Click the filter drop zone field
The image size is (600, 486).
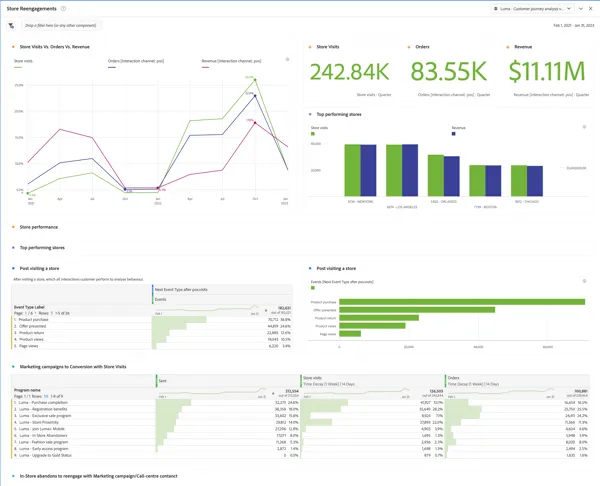point(61,25)
